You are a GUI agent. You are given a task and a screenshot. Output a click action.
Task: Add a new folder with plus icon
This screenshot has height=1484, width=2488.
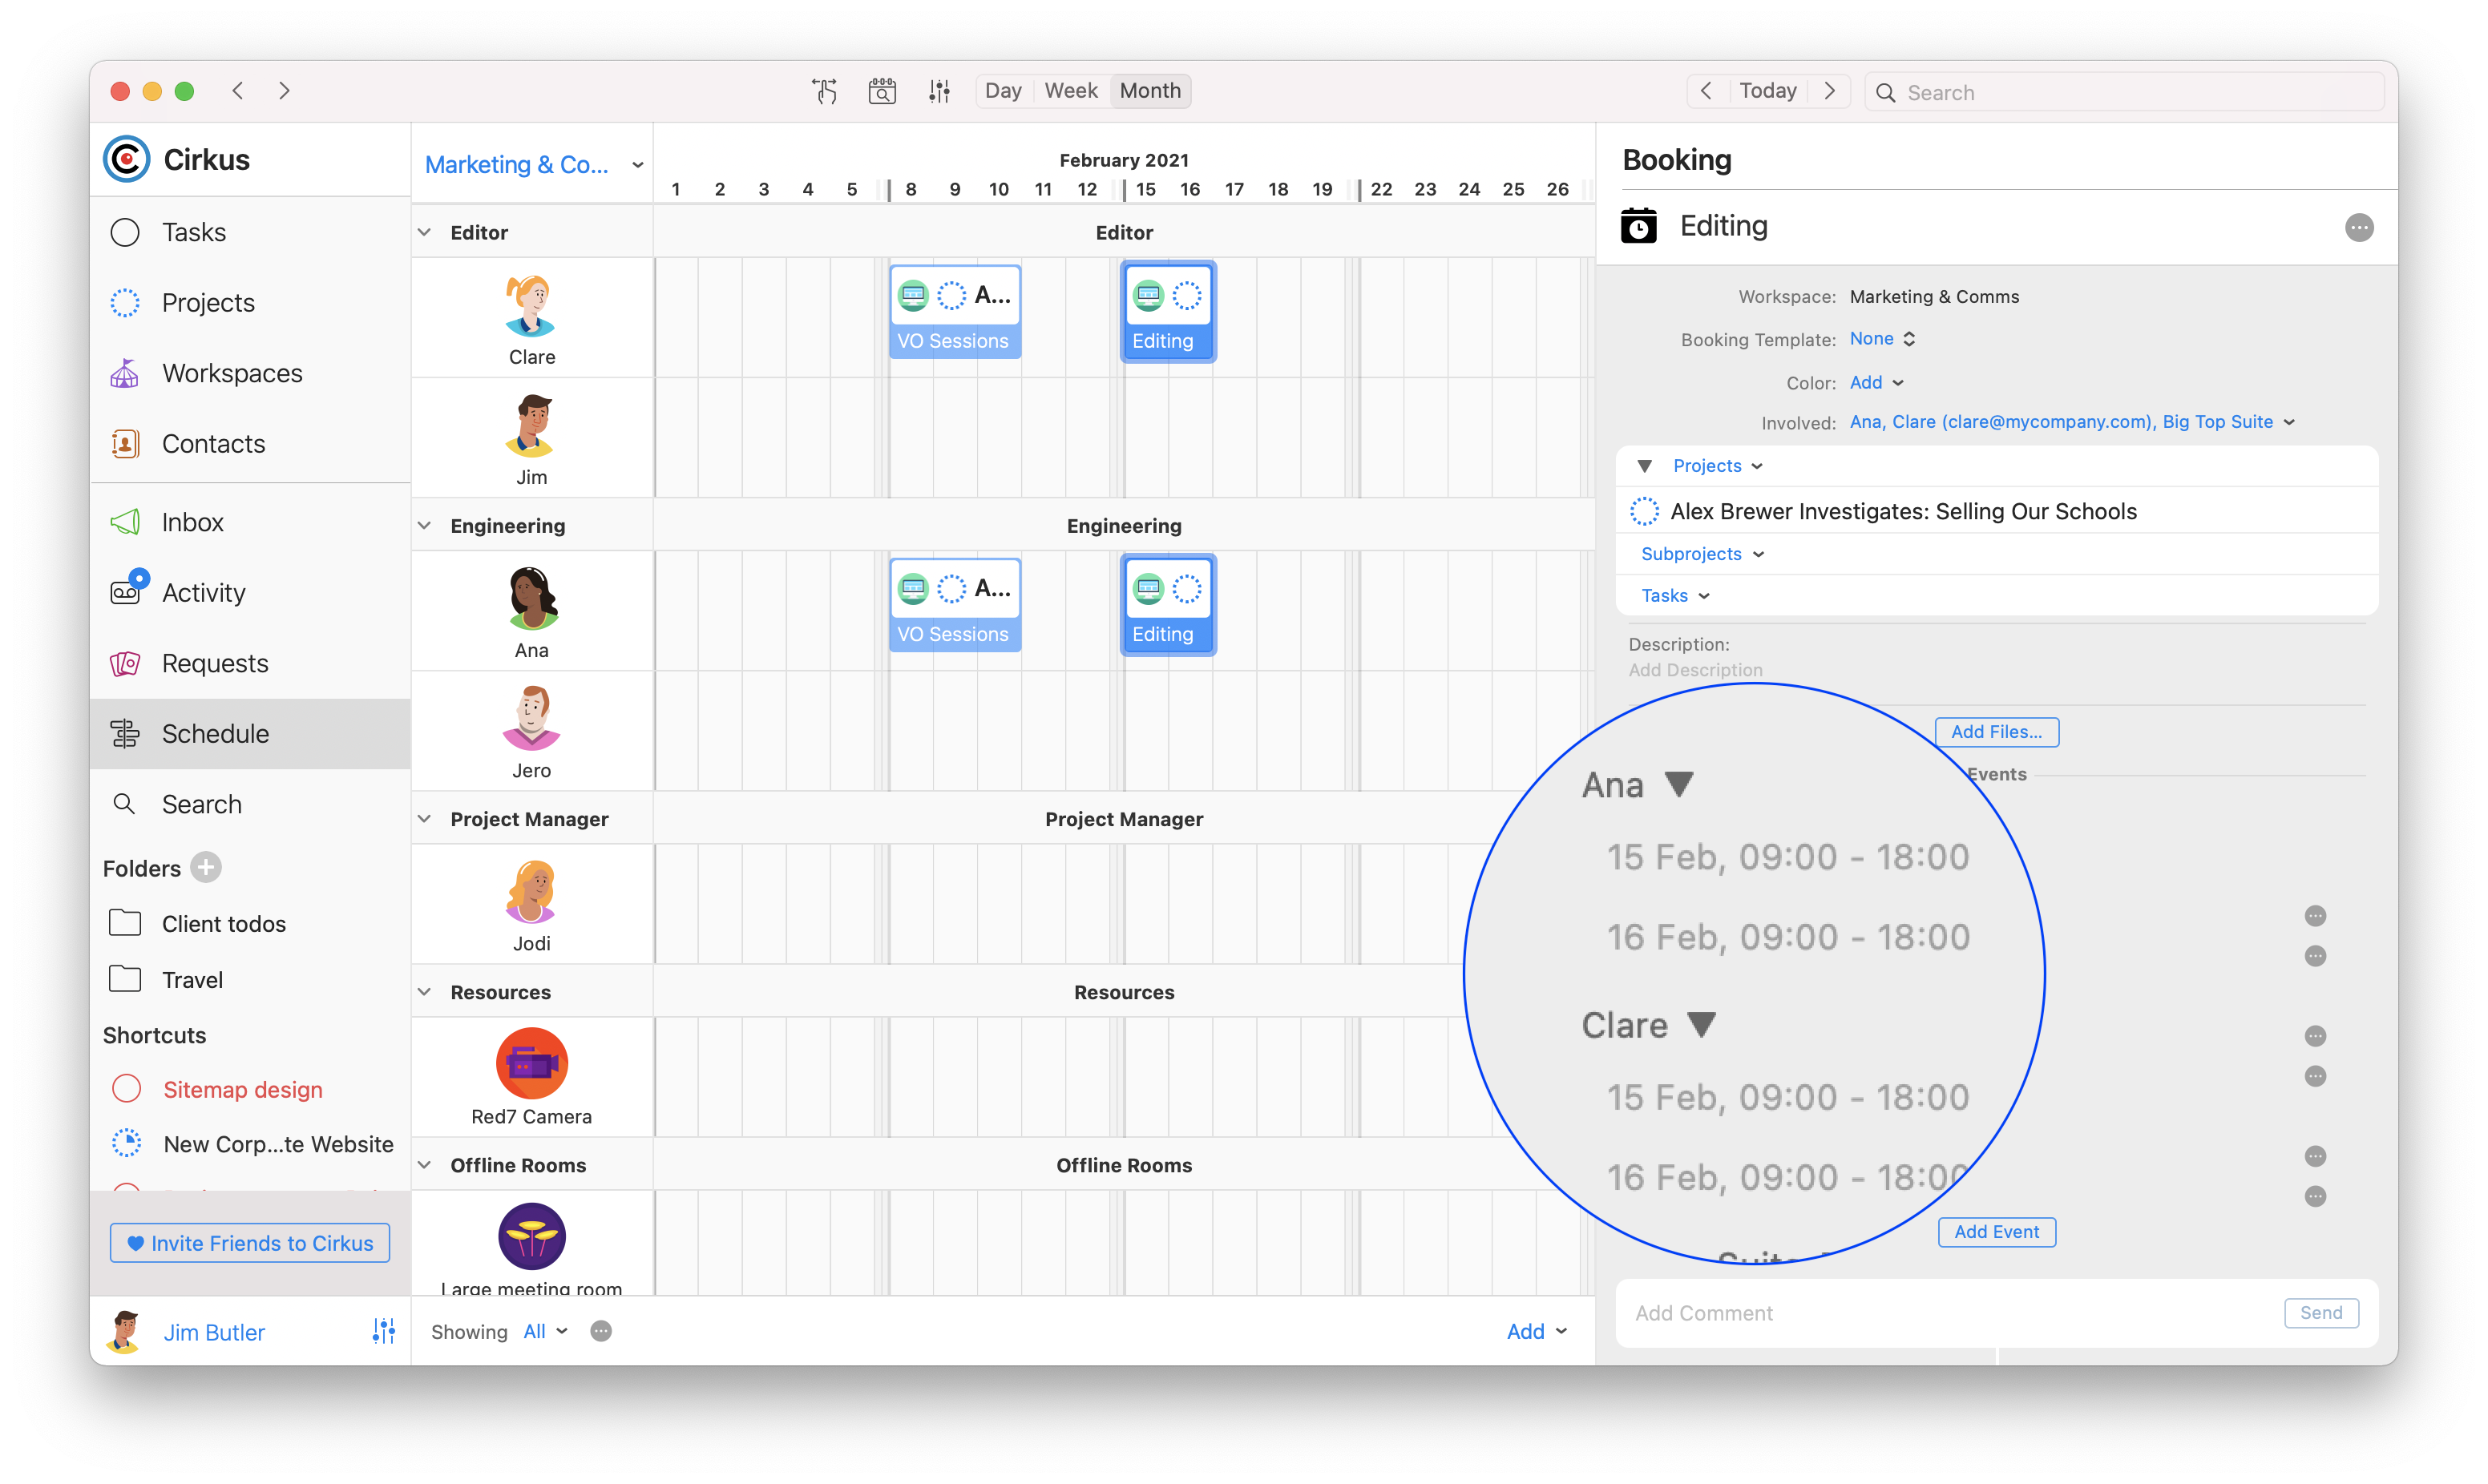pyautogui.click(x=206, y=868)
